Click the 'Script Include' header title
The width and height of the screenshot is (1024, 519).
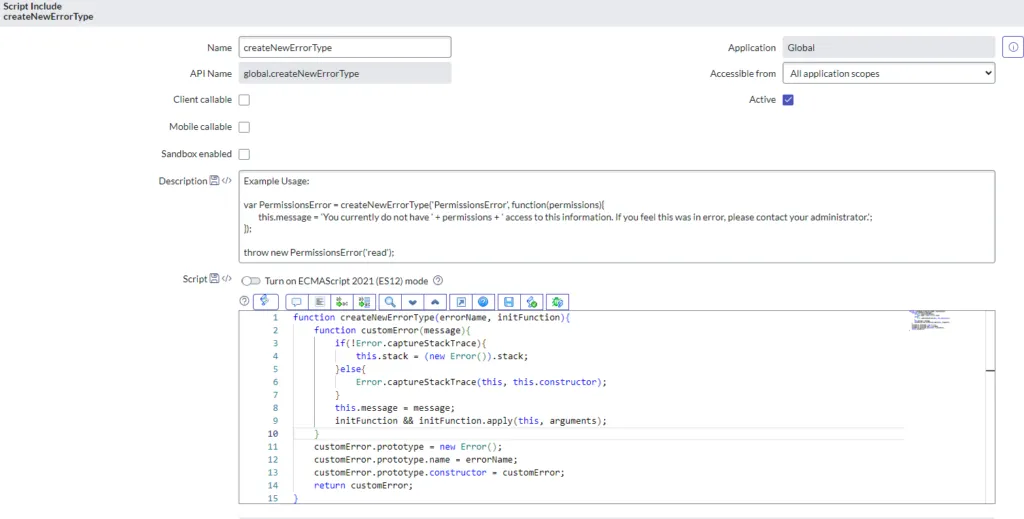click(x=33, y=7)
